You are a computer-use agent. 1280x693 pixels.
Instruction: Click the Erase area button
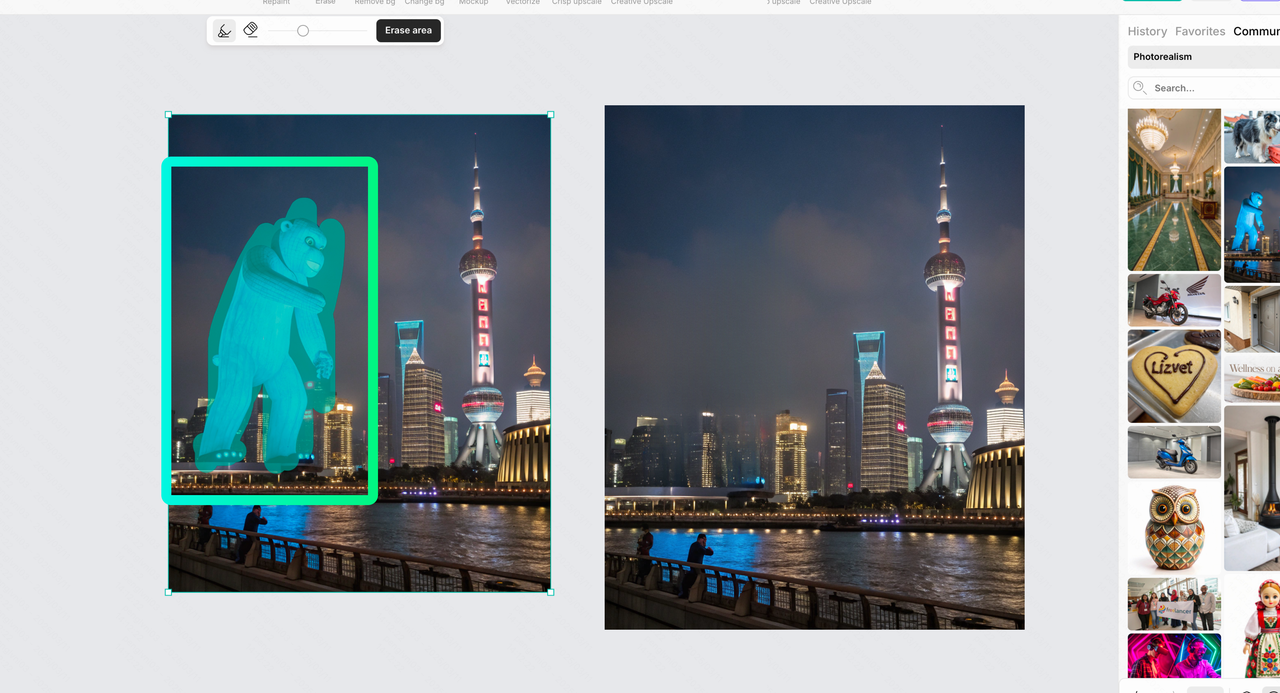(408, 31)
